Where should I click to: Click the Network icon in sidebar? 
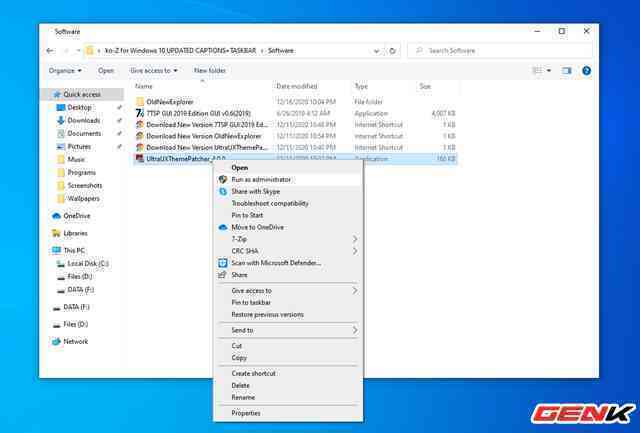tap(56, 342)
